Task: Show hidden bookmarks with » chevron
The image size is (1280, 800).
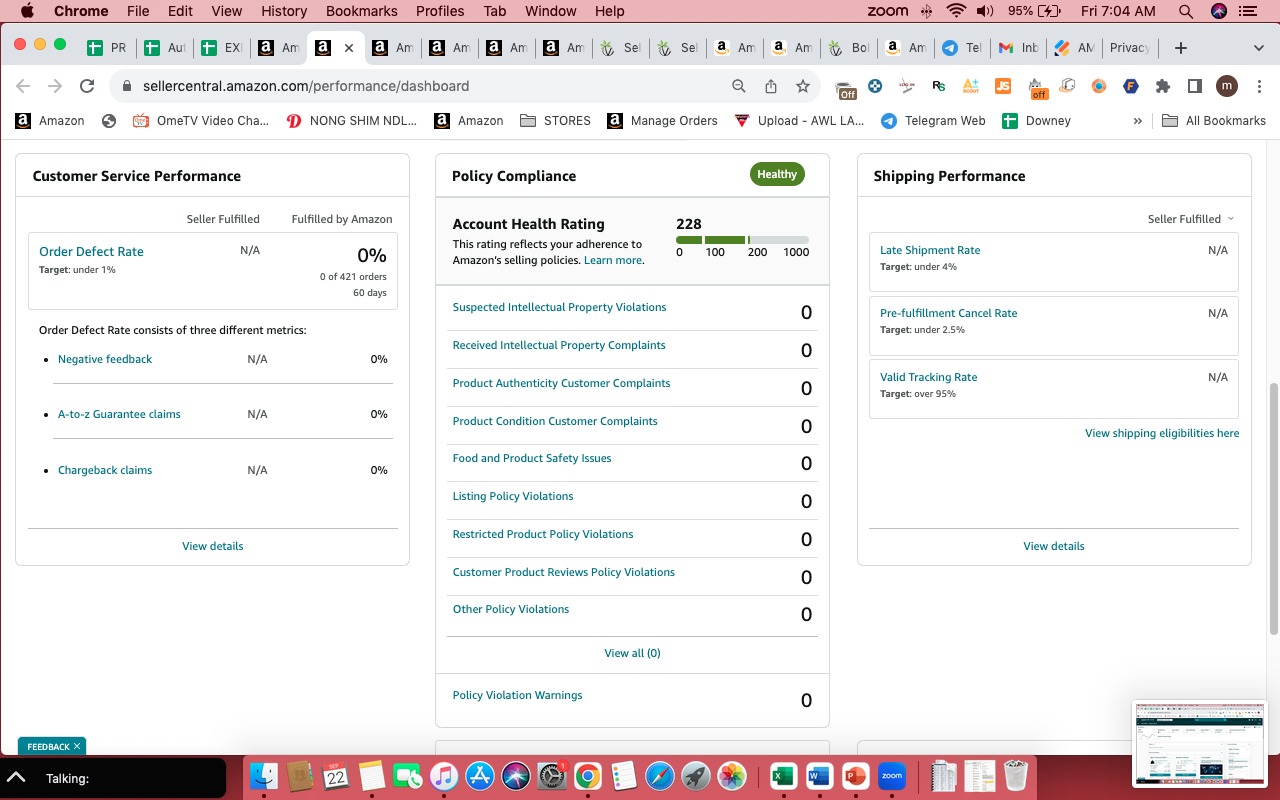Action: (1138, 121)
